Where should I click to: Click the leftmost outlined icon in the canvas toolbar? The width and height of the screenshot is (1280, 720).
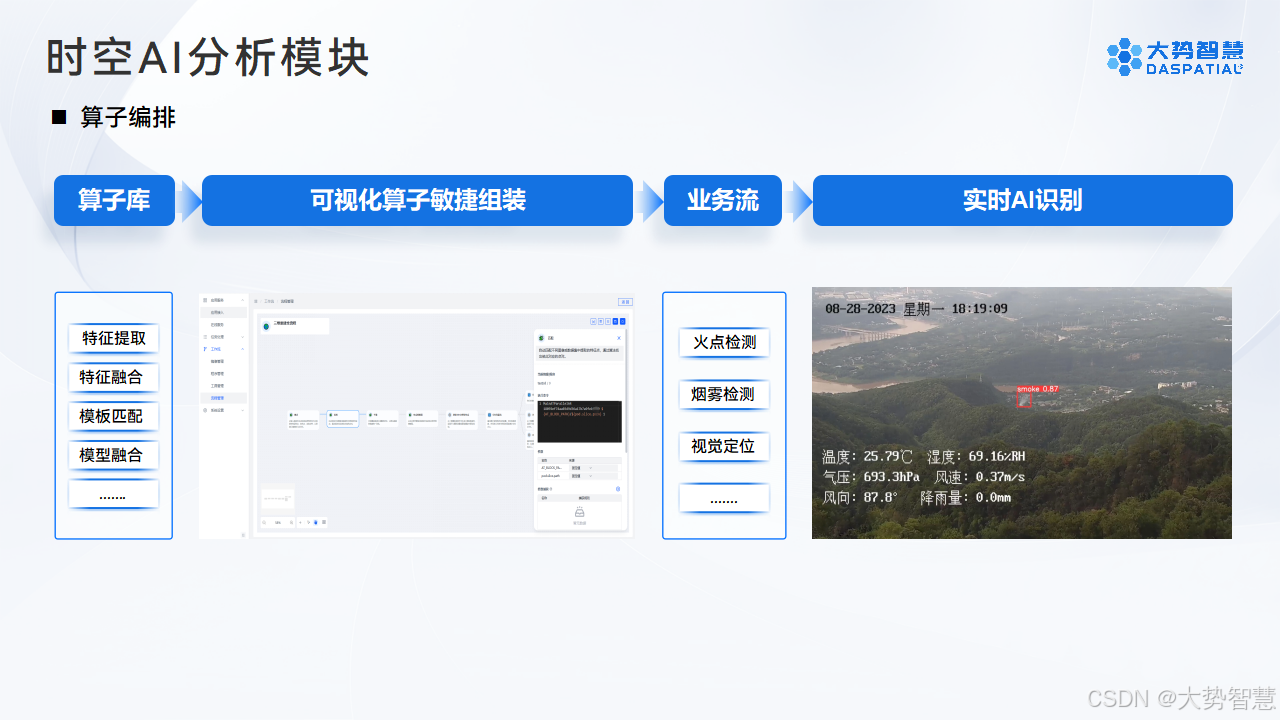[x=594, y=321]
